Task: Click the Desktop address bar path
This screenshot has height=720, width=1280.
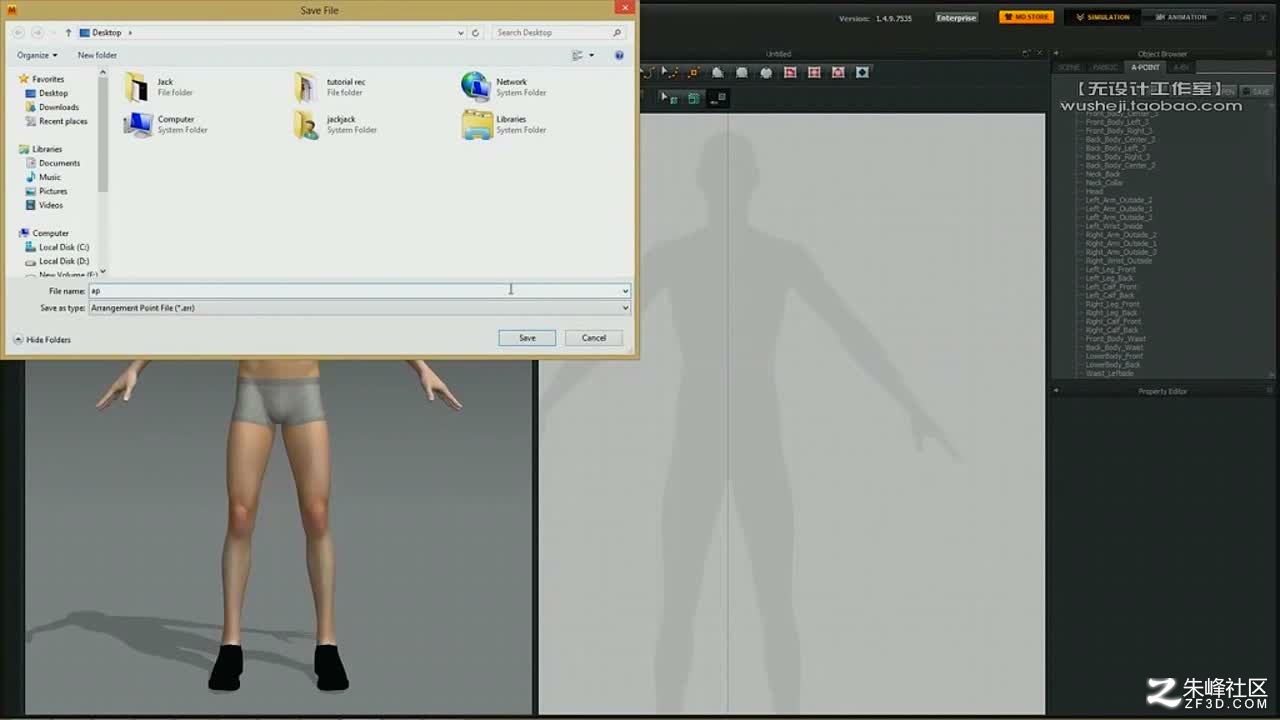Action: (106, 33)
